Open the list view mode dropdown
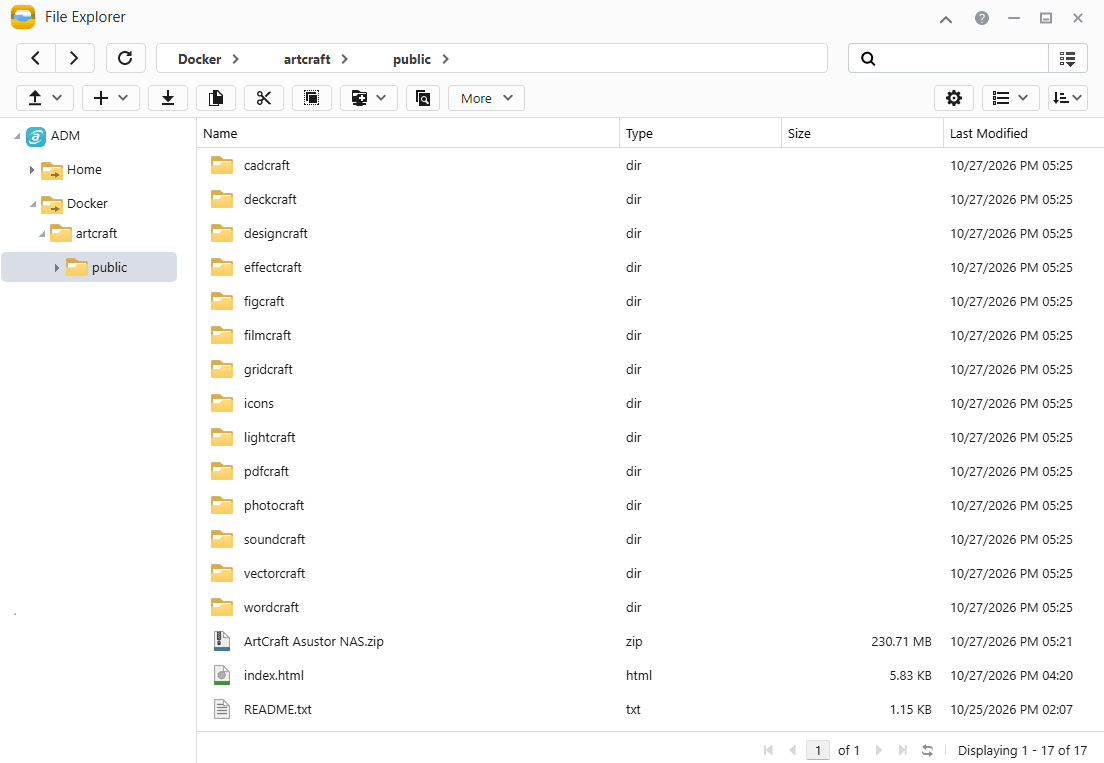Viewport: 1104px width, 763px height. coord(1010,98)
